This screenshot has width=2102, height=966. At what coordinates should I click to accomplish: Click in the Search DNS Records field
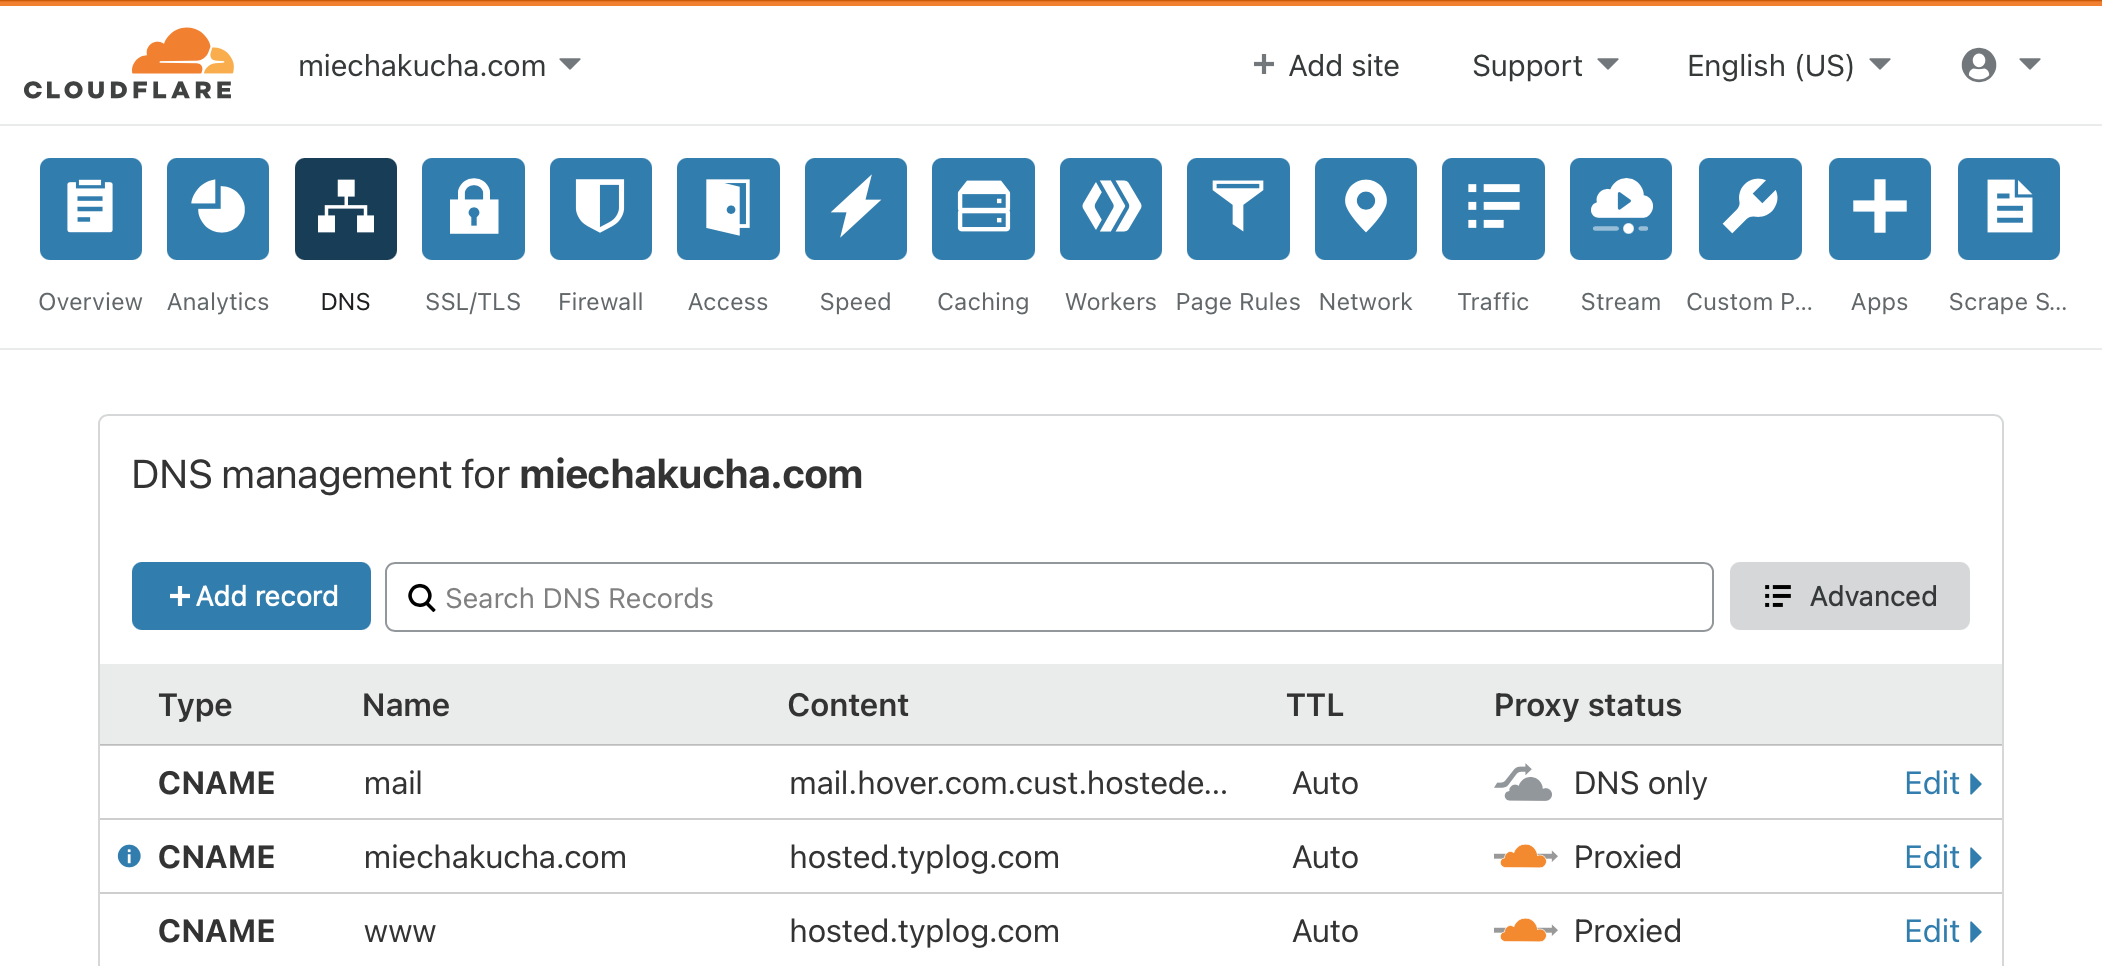[1049, 597]
